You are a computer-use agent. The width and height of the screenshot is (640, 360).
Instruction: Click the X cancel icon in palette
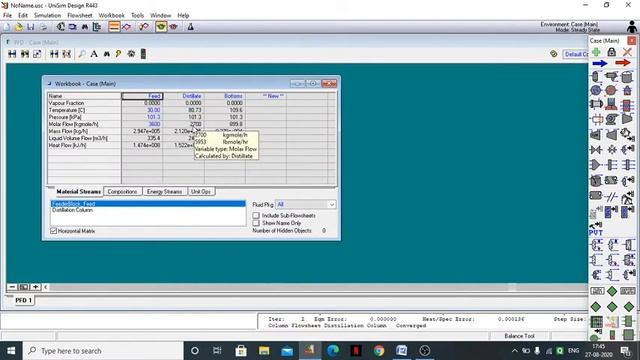[x=627, y=52]
